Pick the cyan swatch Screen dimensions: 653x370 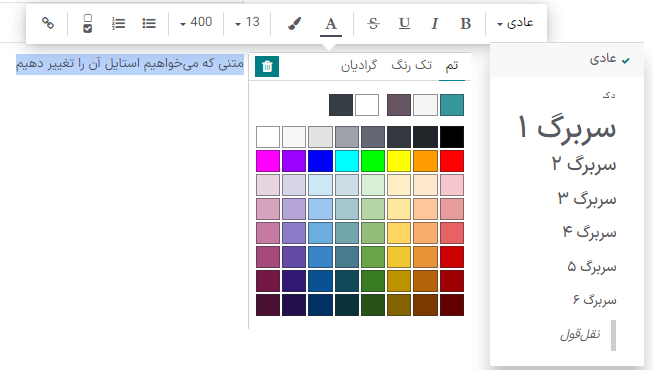[x=346, y=161]
